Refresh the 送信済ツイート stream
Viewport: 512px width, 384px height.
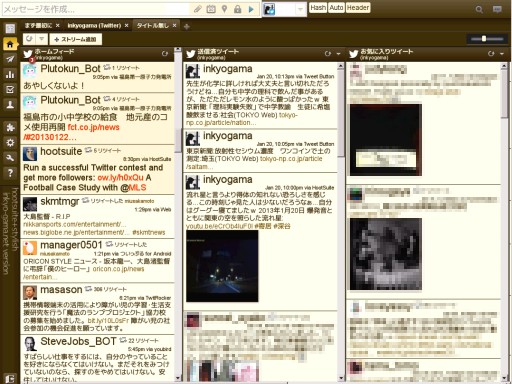[328, 53]
